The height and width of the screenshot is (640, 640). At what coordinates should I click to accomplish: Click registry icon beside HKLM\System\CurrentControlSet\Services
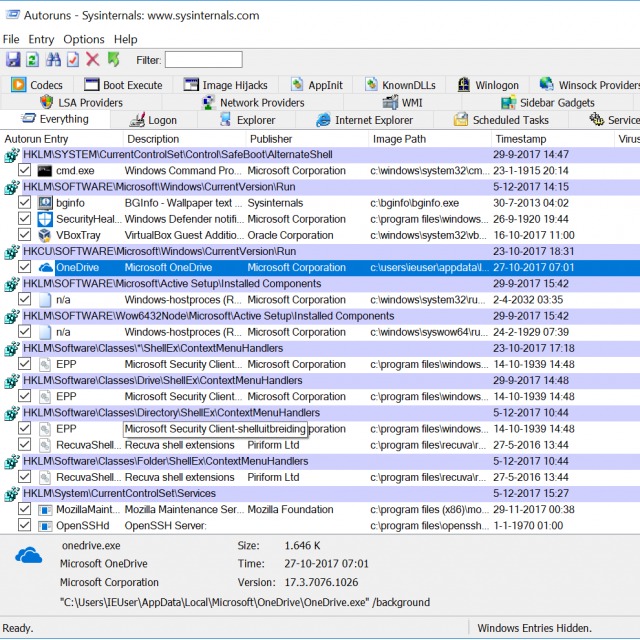(x=12, y=494)
